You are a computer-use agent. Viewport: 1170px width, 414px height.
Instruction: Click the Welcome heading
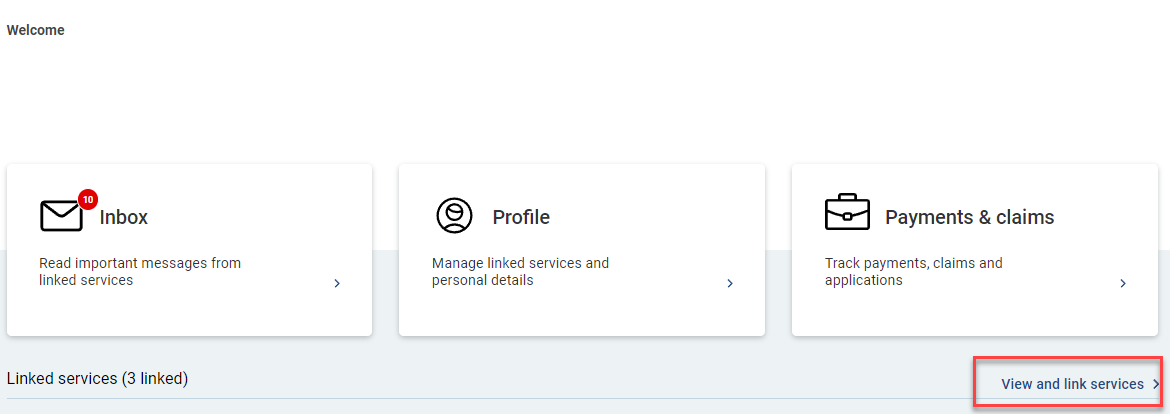coord(36,30)
